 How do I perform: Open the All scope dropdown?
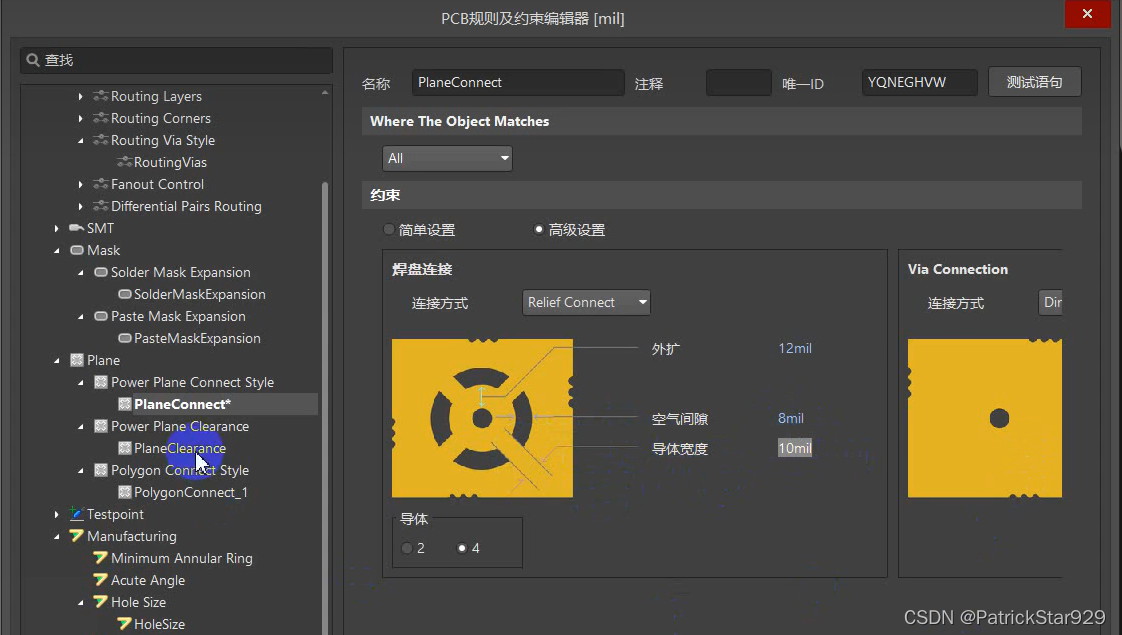pyautogui.click(x=503, y=158)
